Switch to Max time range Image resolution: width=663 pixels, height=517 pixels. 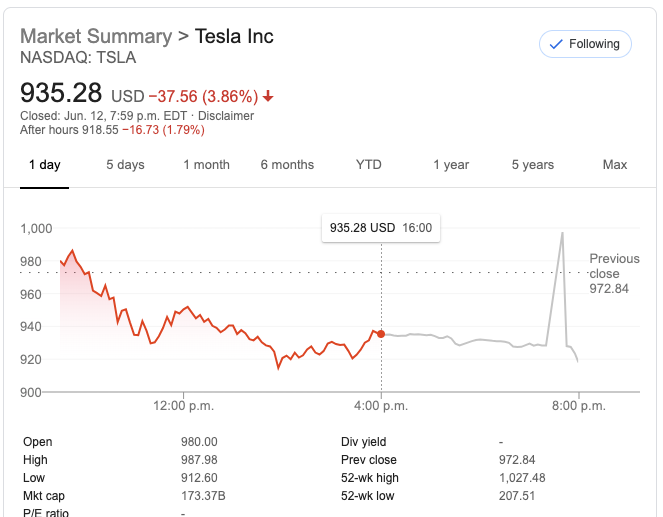[615, 165]
